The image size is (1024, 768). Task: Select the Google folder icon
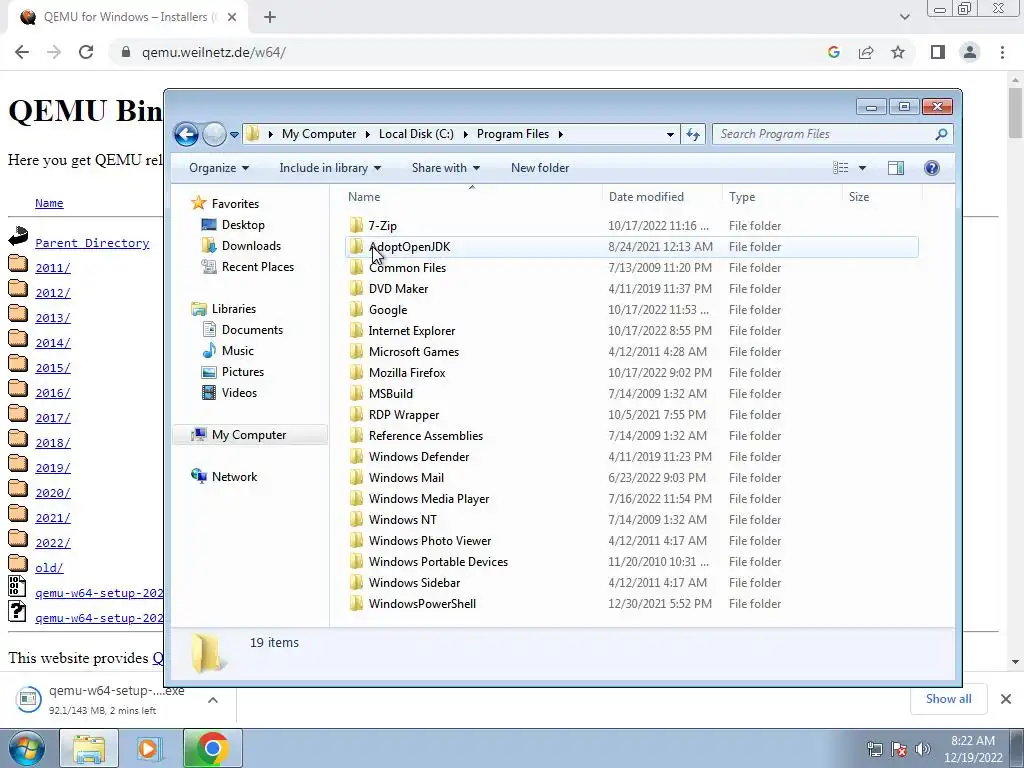pos(356,310)
